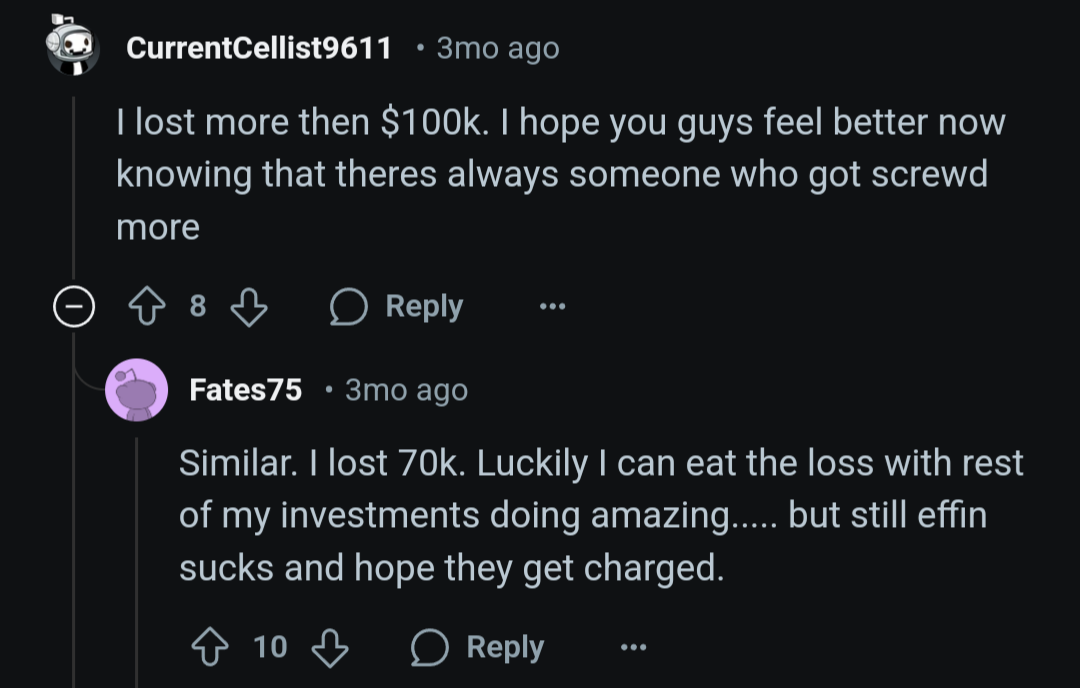Screen dimensions: 1080x688
Task: Collapse the CurrentCellist9611 comment thread
Action: point(73,307)
